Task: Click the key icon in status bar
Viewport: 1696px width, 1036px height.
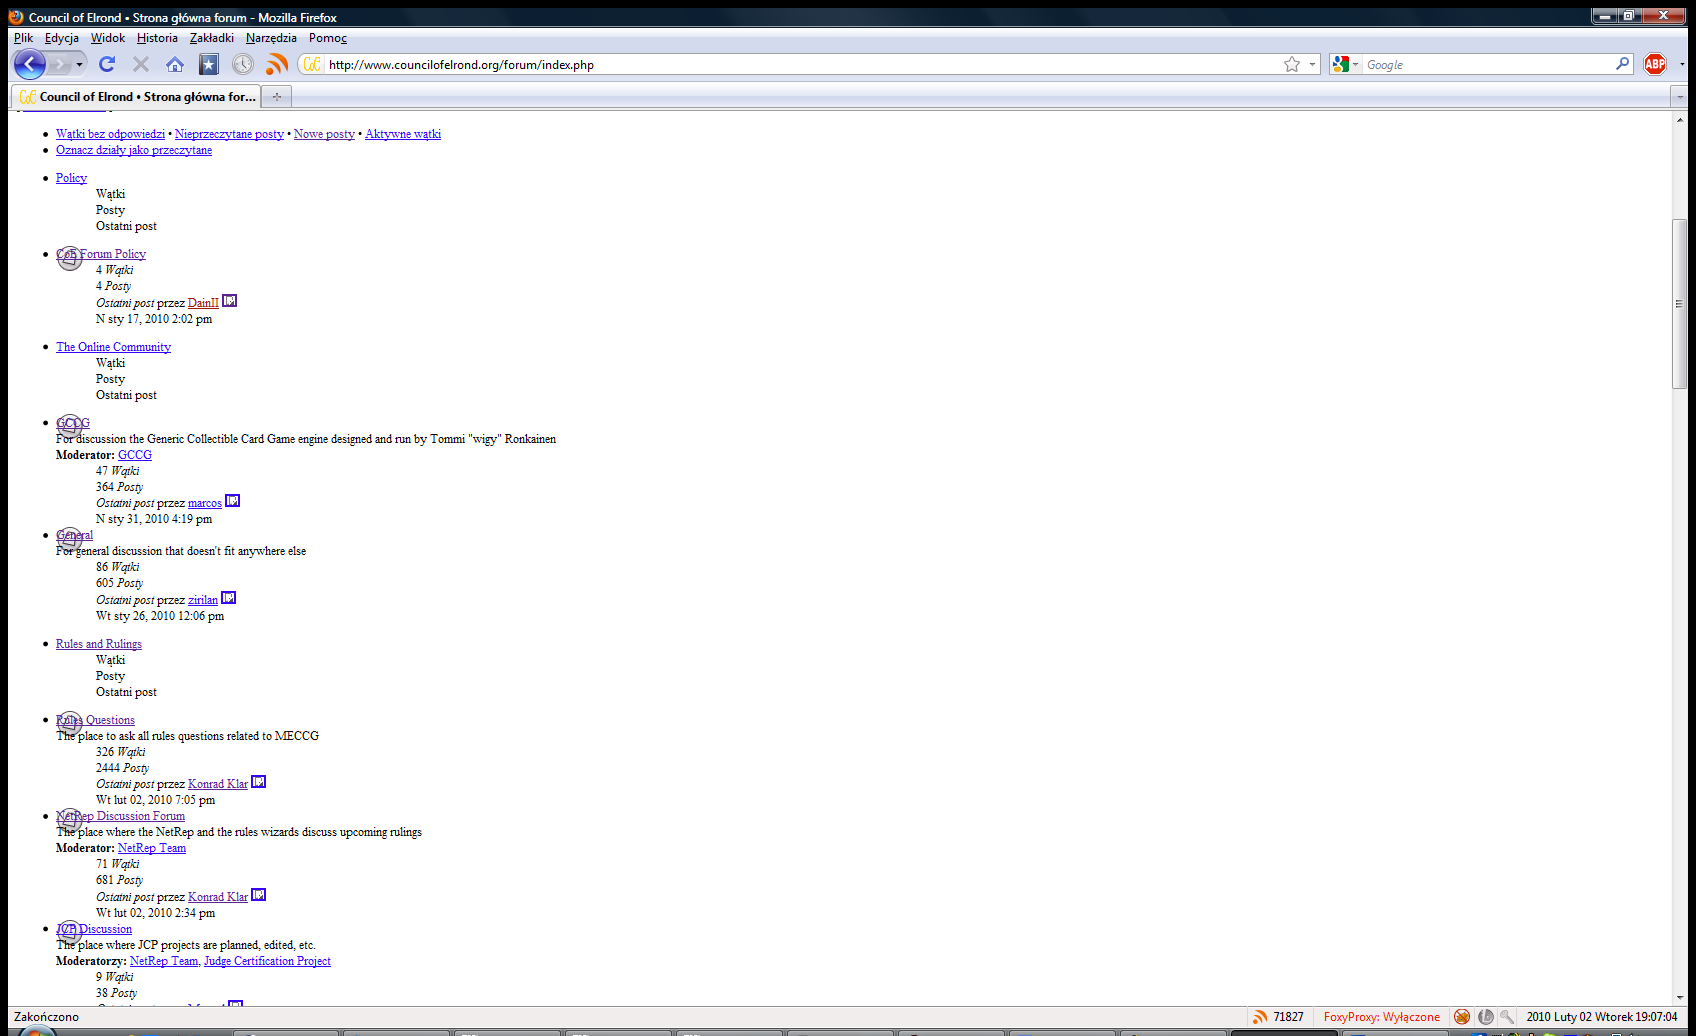Action: 1507,1017
